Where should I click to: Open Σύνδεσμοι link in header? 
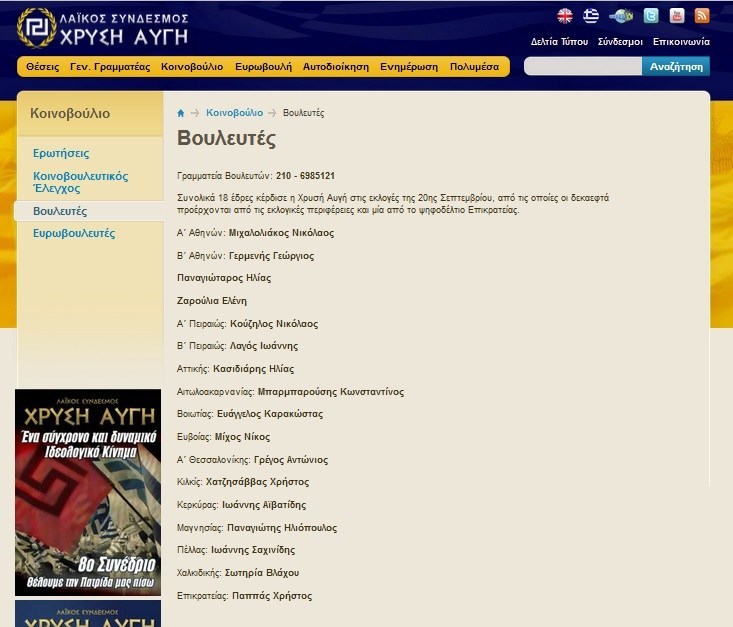[620, 42]
